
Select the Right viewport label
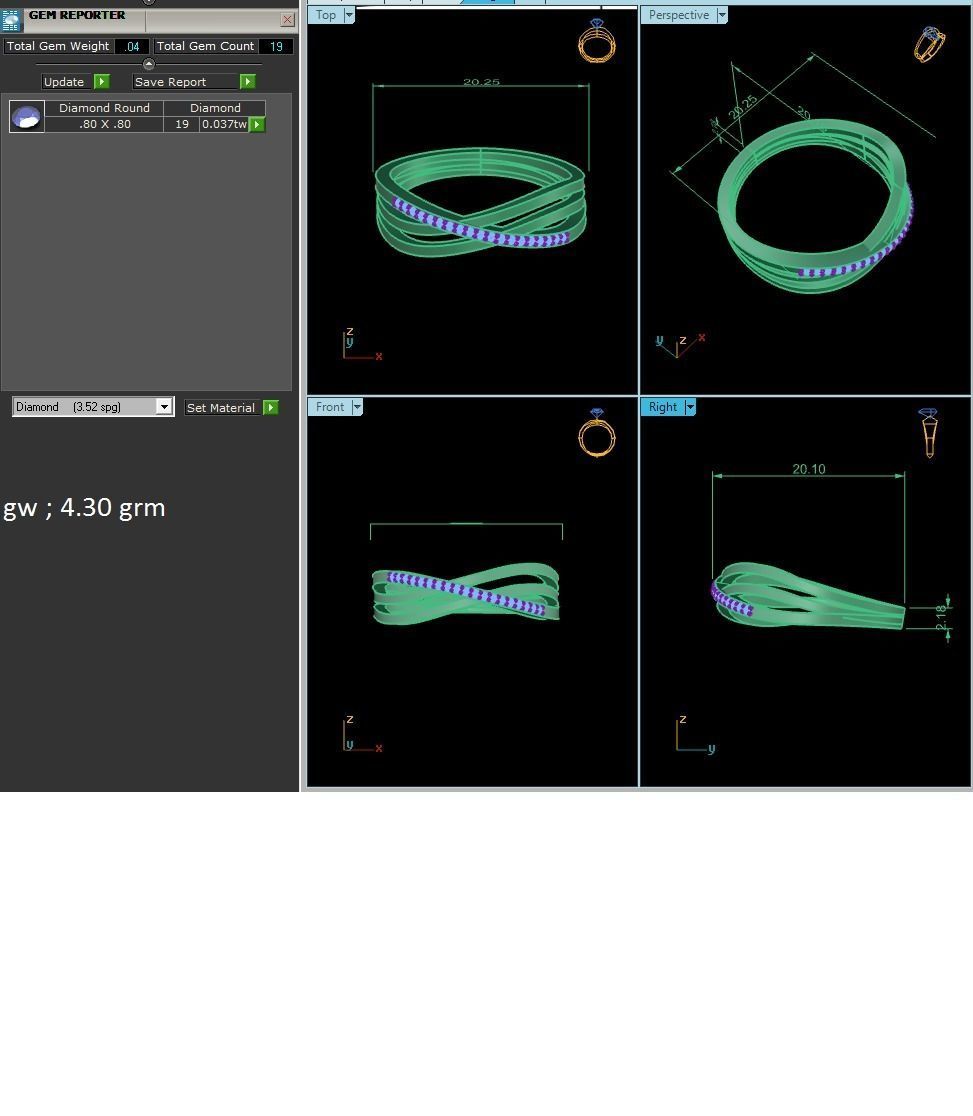pos(663,407)
